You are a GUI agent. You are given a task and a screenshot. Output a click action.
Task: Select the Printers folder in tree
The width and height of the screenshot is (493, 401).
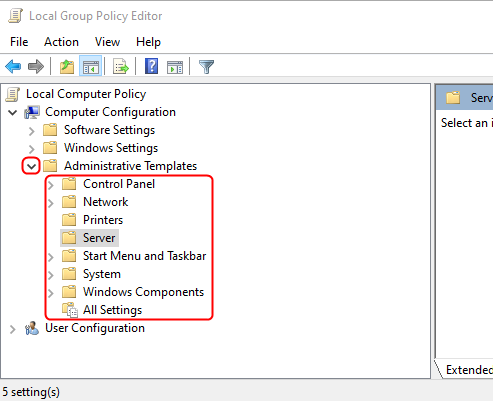click(103, 220)
